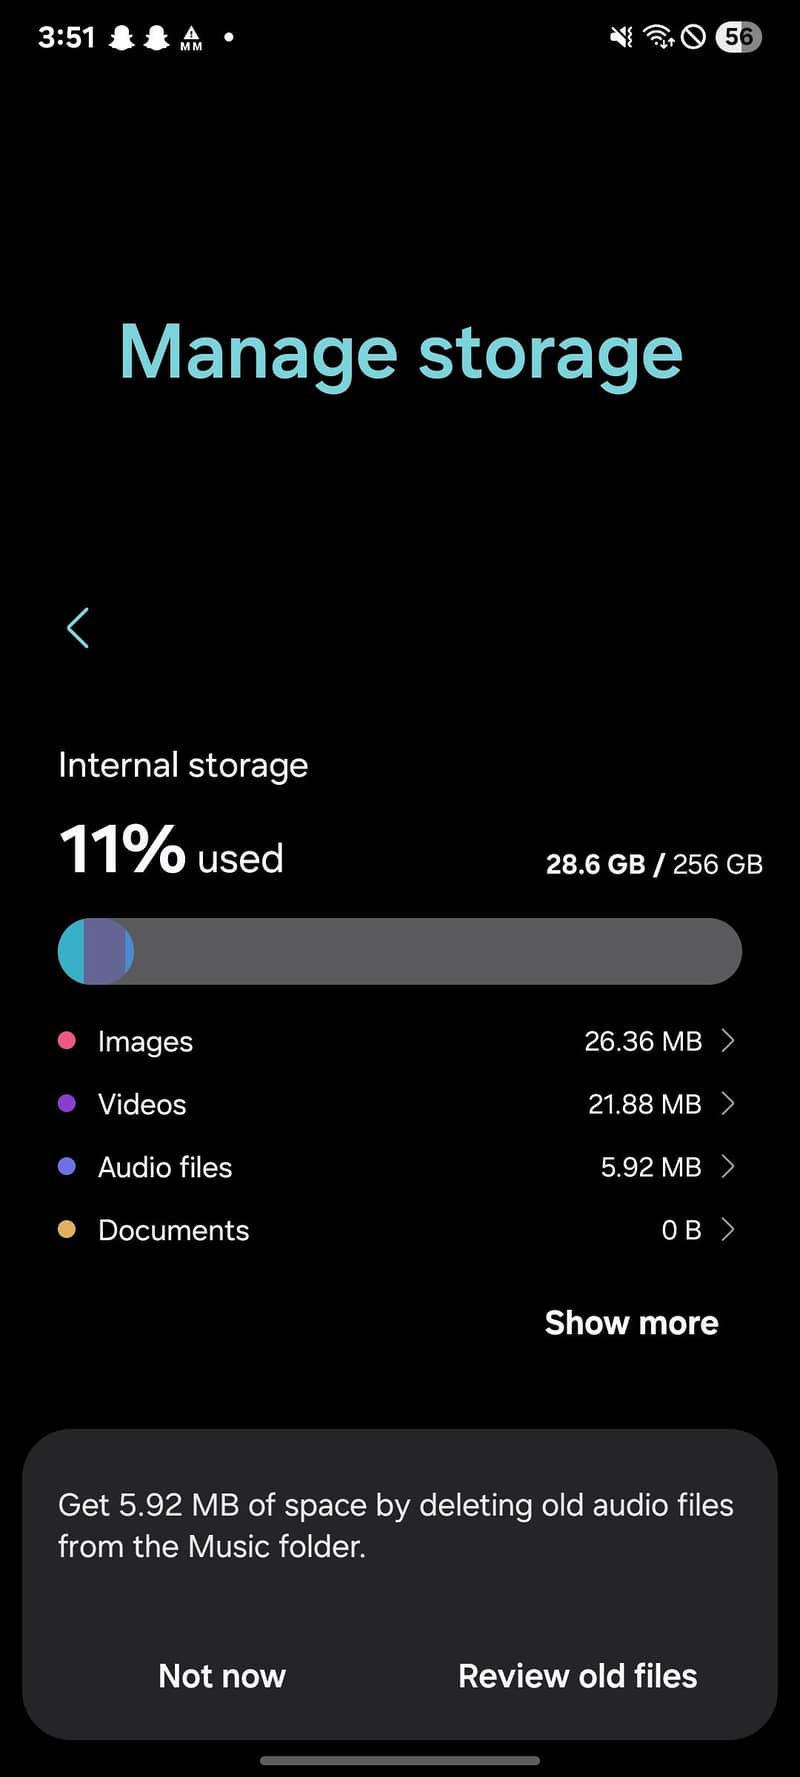This screenshot has width=800, height=1777.
Task: Tap the battery level indicator
Action: click(739, 37)
